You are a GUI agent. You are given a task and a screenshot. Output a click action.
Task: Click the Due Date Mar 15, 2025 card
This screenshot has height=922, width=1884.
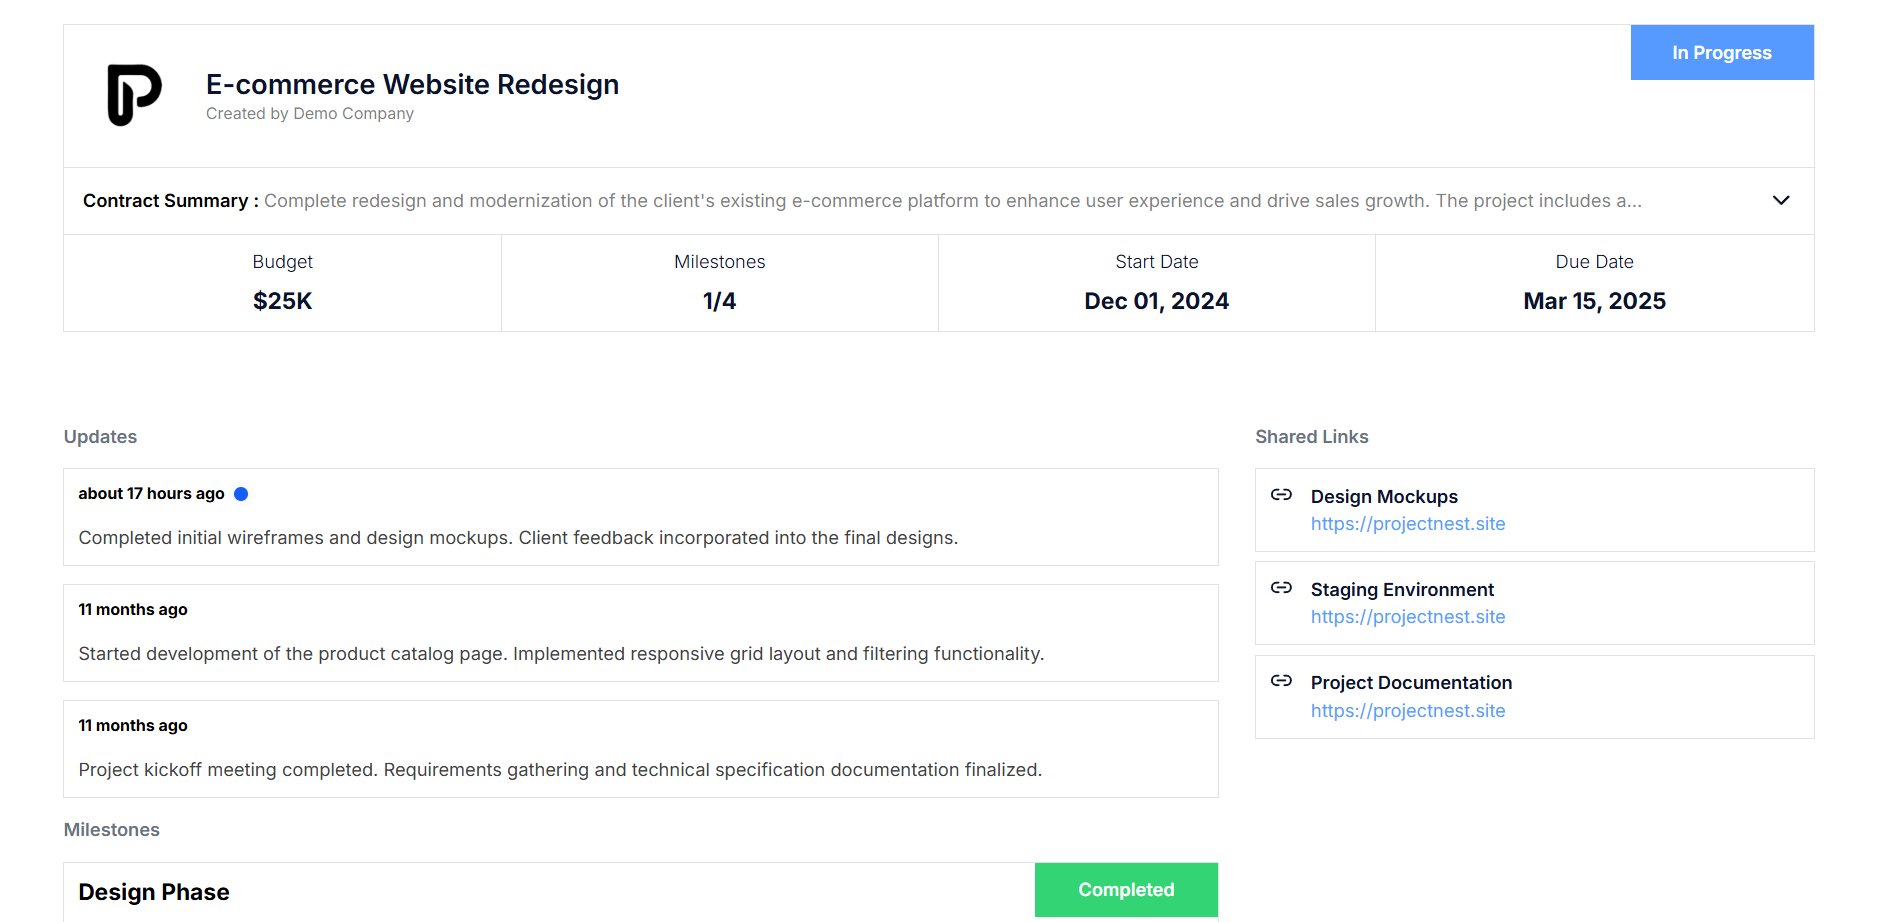[x=1594, y=283]
